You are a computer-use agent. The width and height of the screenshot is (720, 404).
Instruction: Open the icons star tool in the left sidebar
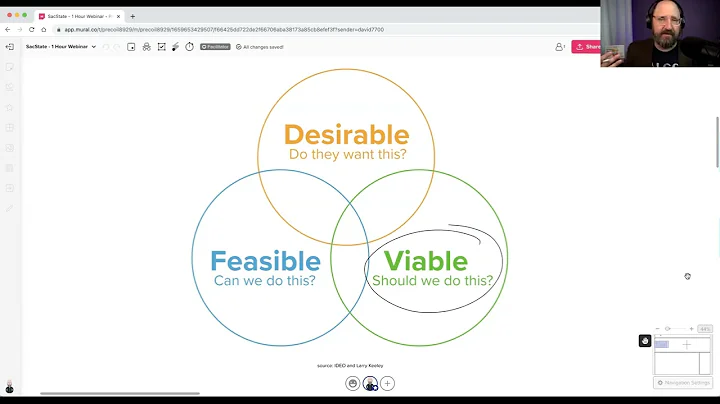(10, 107)
